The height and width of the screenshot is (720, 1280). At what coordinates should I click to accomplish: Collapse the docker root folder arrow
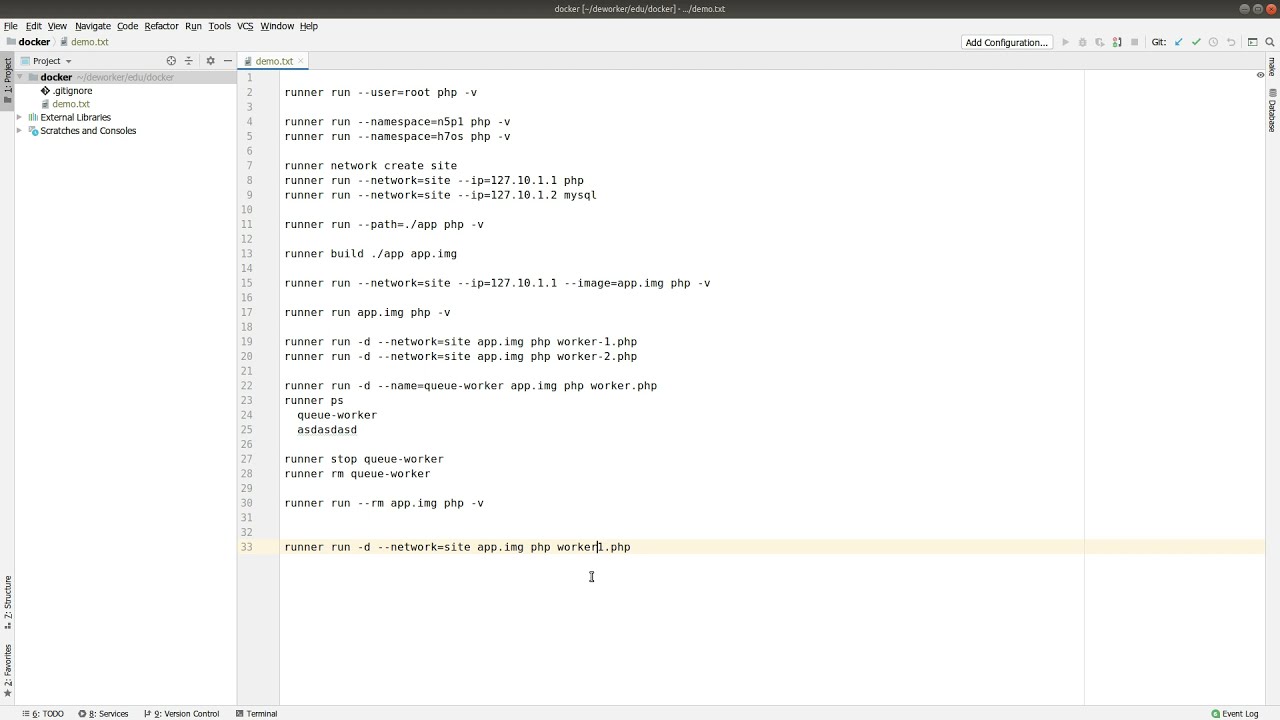pos(19,77)
